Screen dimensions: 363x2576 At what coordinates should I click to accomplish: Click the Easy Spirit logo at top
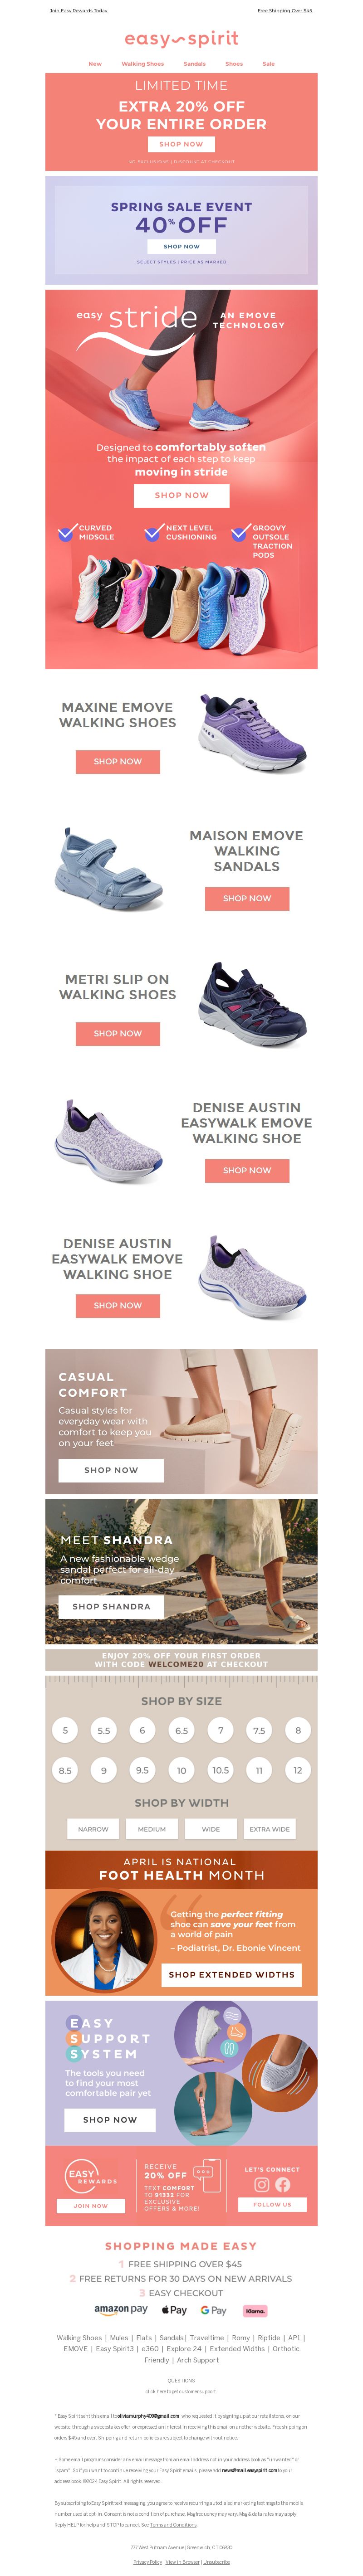[x=181, y=39]
